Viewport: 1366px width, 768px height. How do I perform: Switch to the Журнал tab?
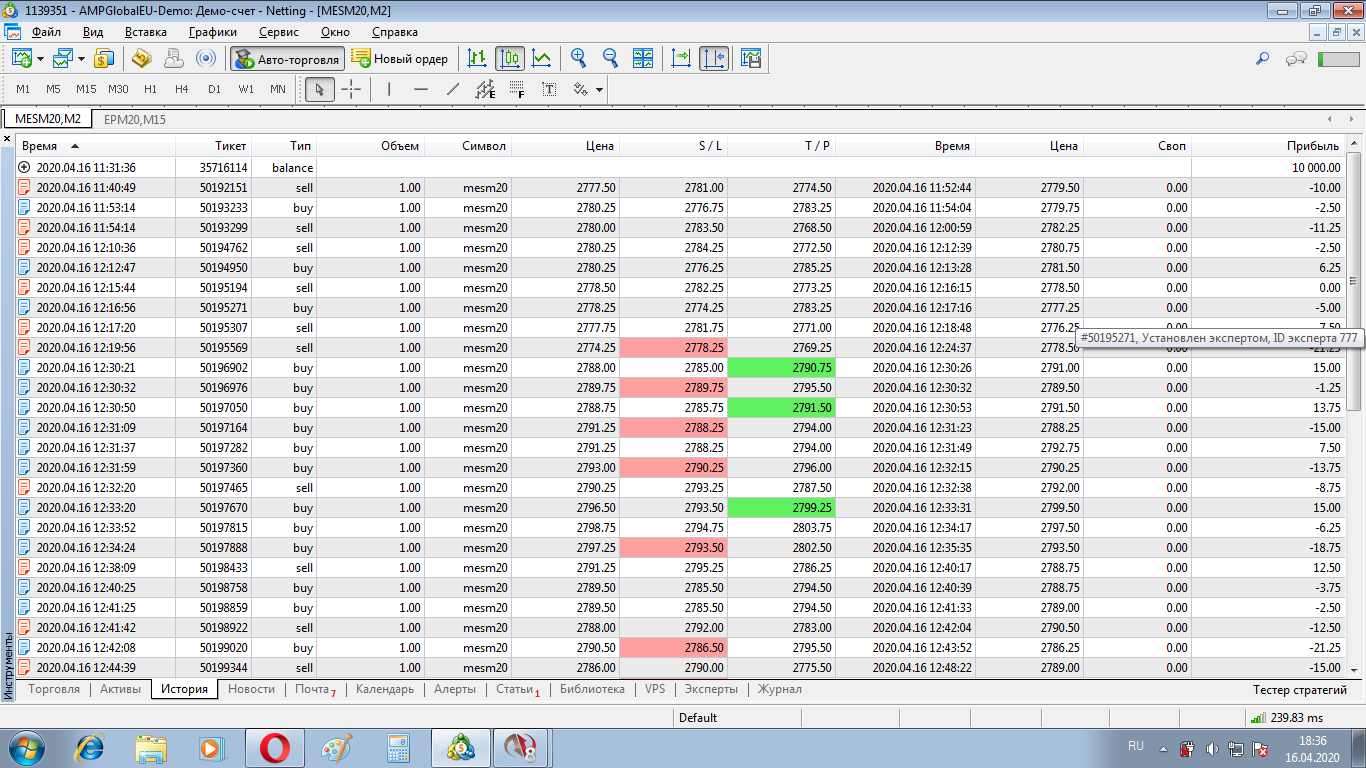point(779,689)
